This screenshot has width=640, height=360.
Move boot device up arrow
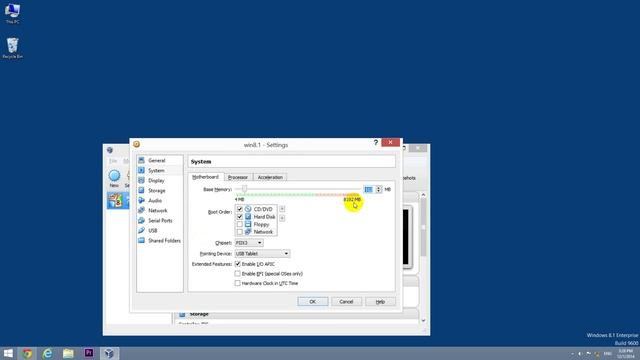pos(282,209)
